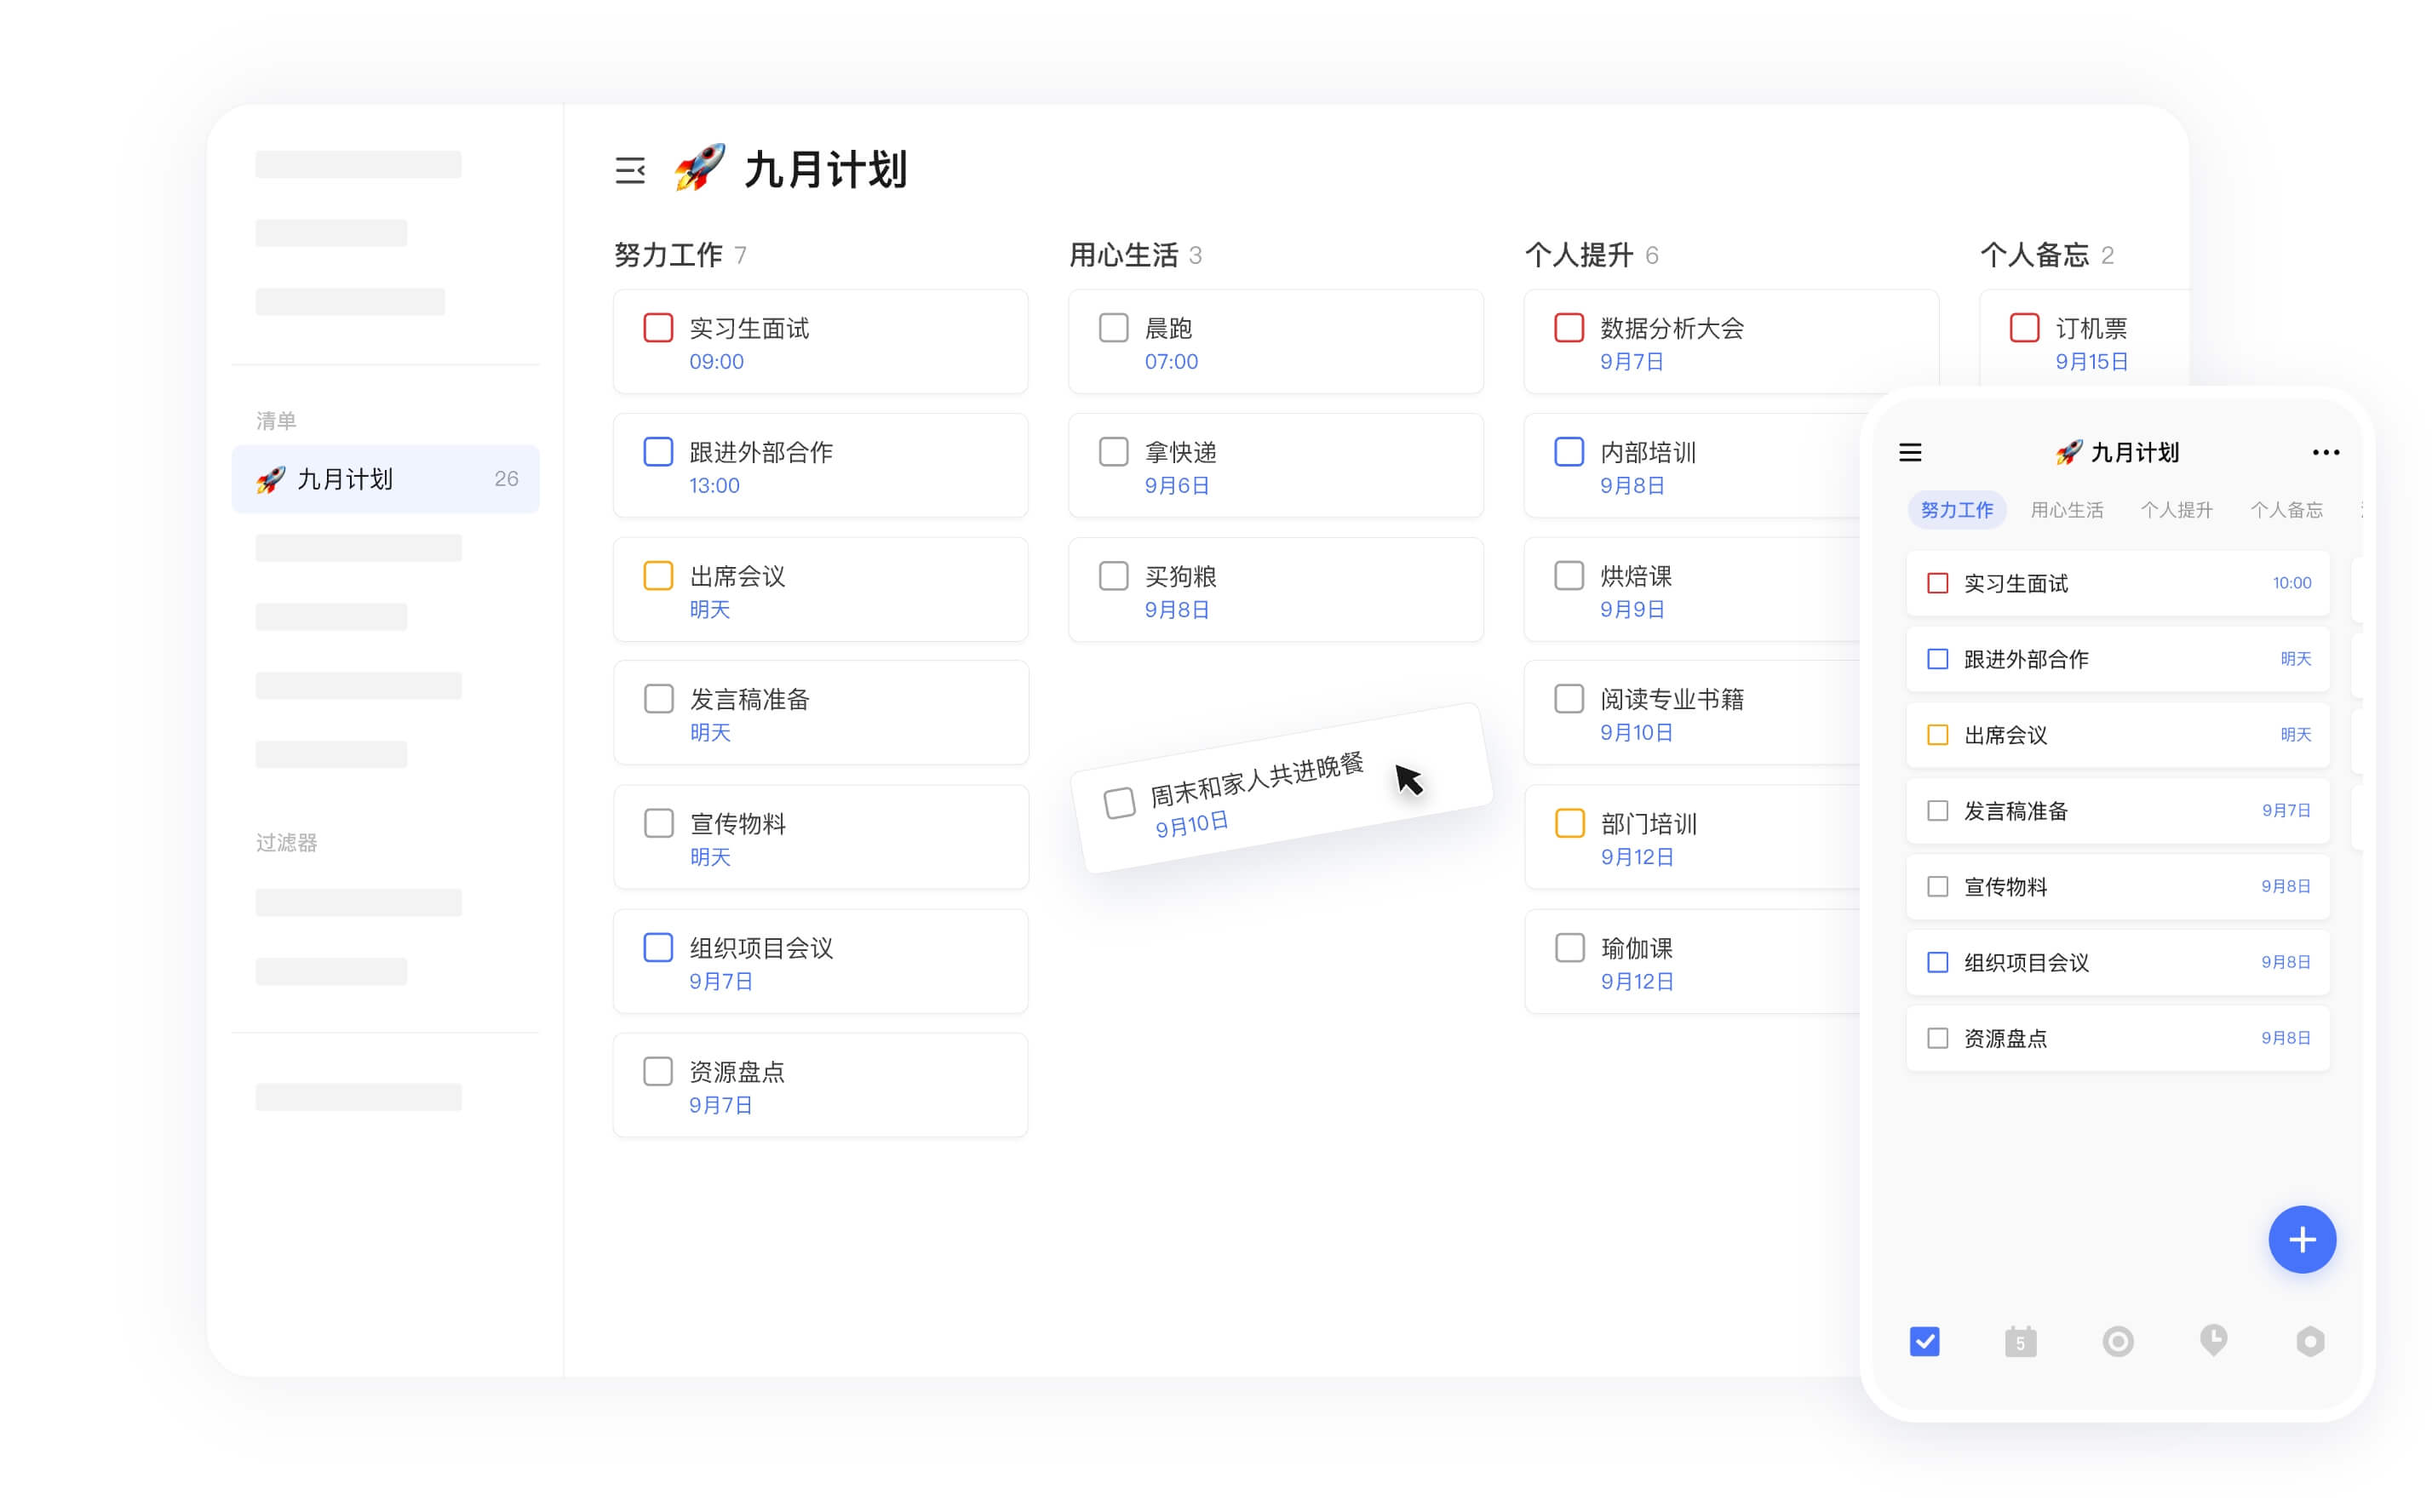Click the view options icon beside 九月计划 title

coord(631,170)
